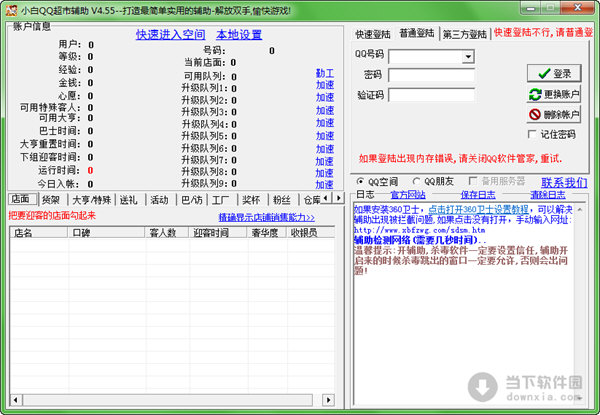Image resolution: width=600 pixels, height=415 pixels.
Task: Switch to the 工厂 tab
Action: [220, 200]
